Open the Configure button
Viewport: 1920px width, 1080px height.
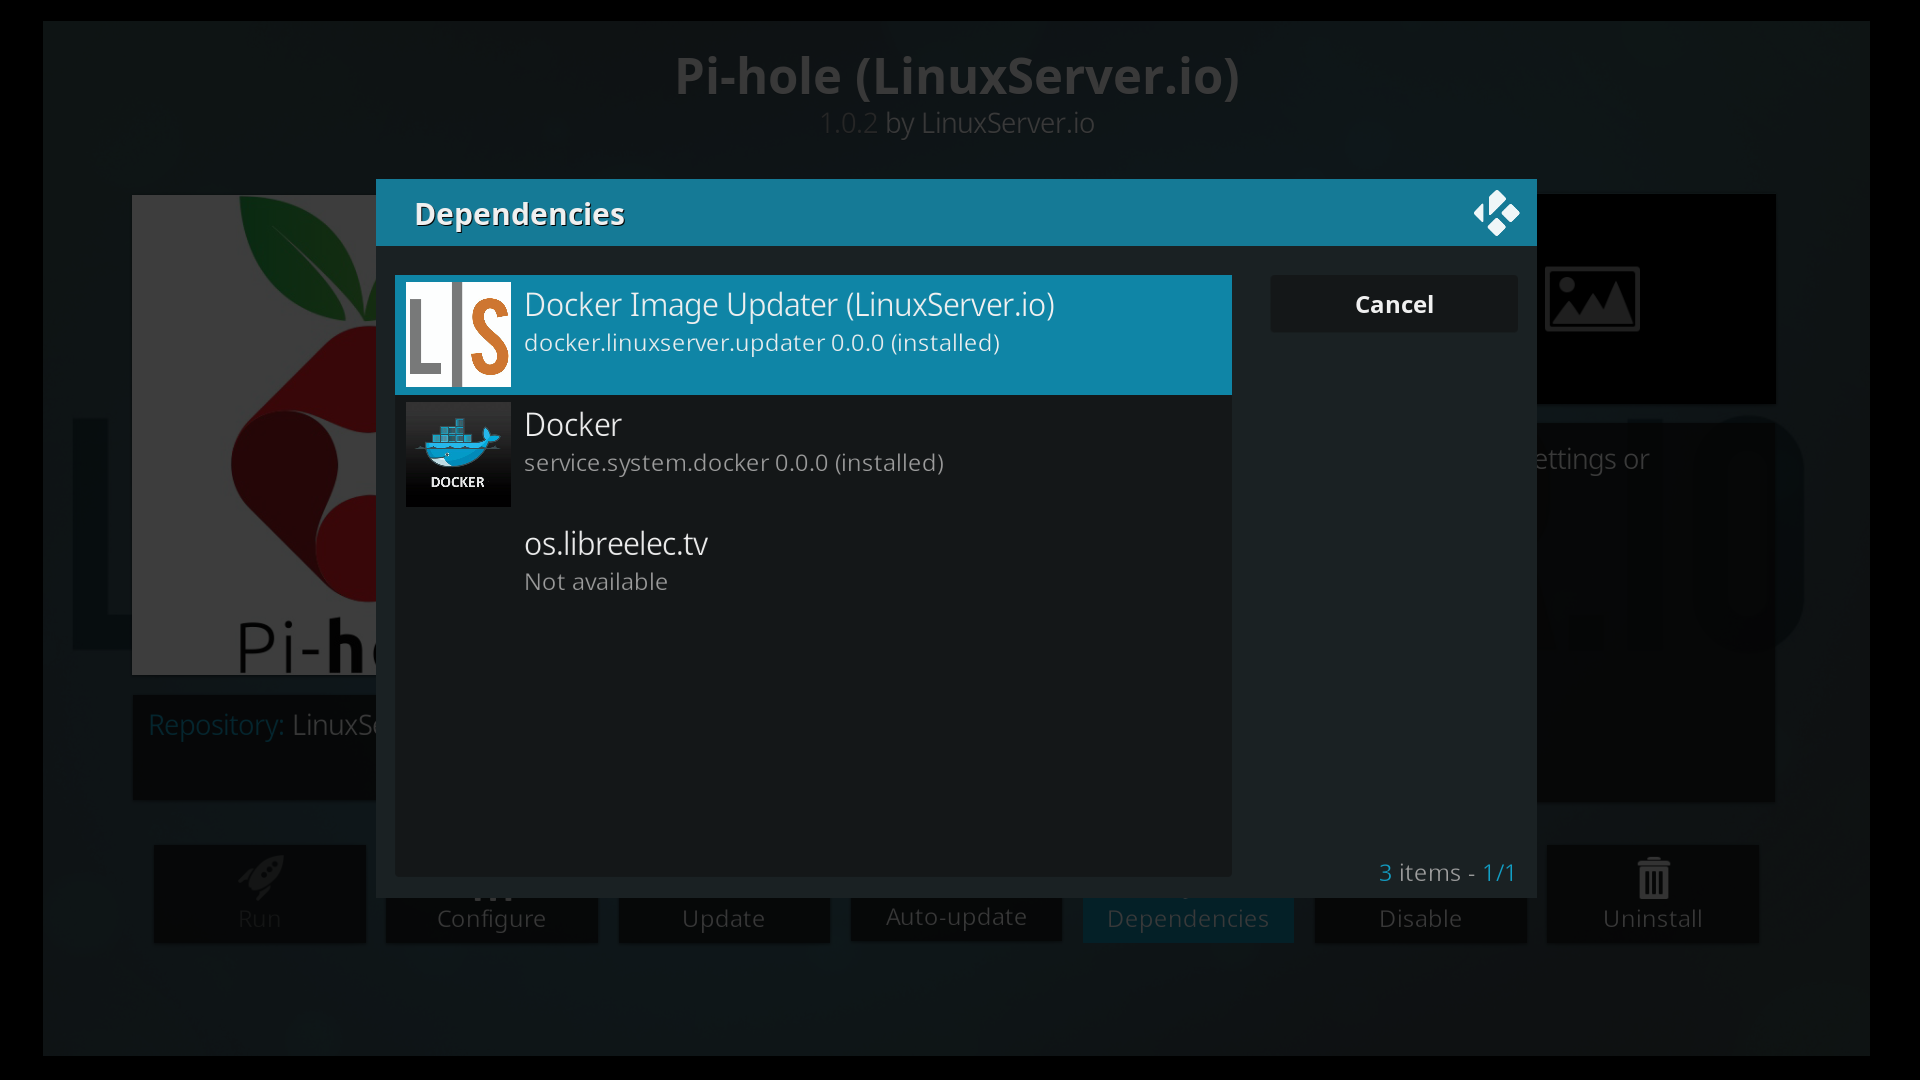[x=491, y=918]
